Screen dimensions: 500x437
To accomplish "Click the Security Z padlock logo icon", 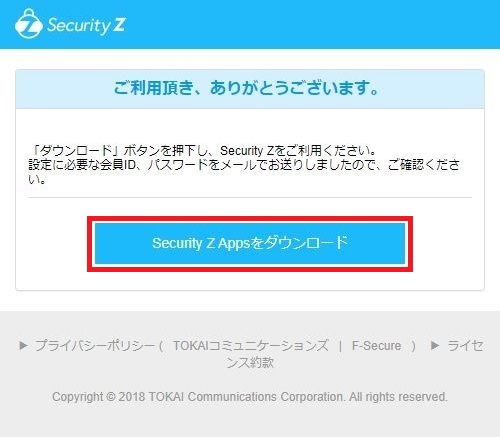I will 29,24.
